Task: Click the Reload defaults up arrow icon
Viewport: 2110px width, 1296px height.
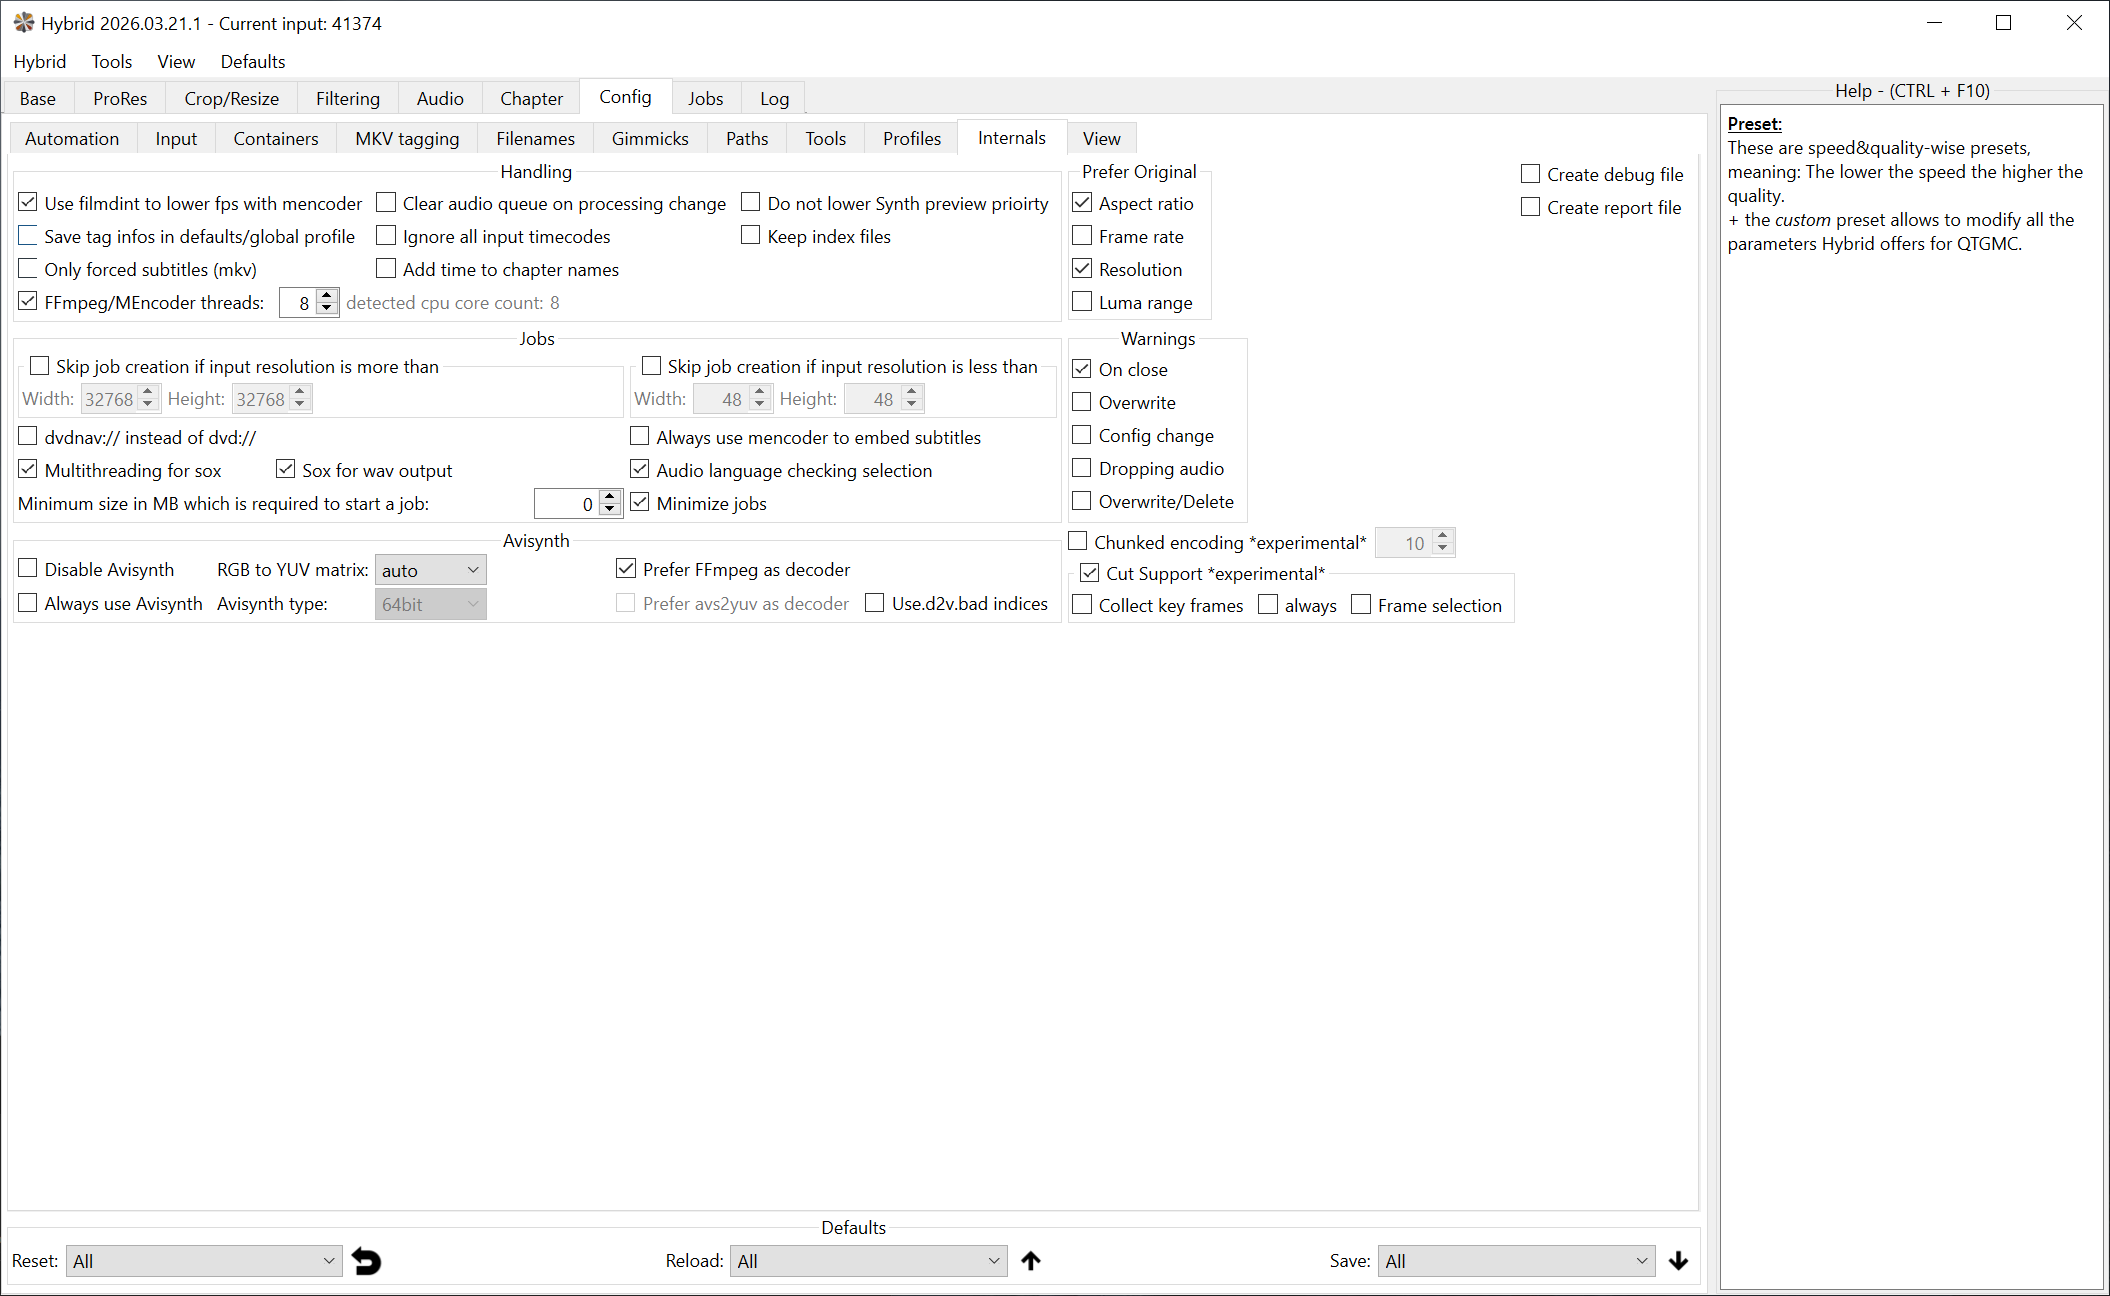Action: pyautogui.click(x=1031, y=1261)
